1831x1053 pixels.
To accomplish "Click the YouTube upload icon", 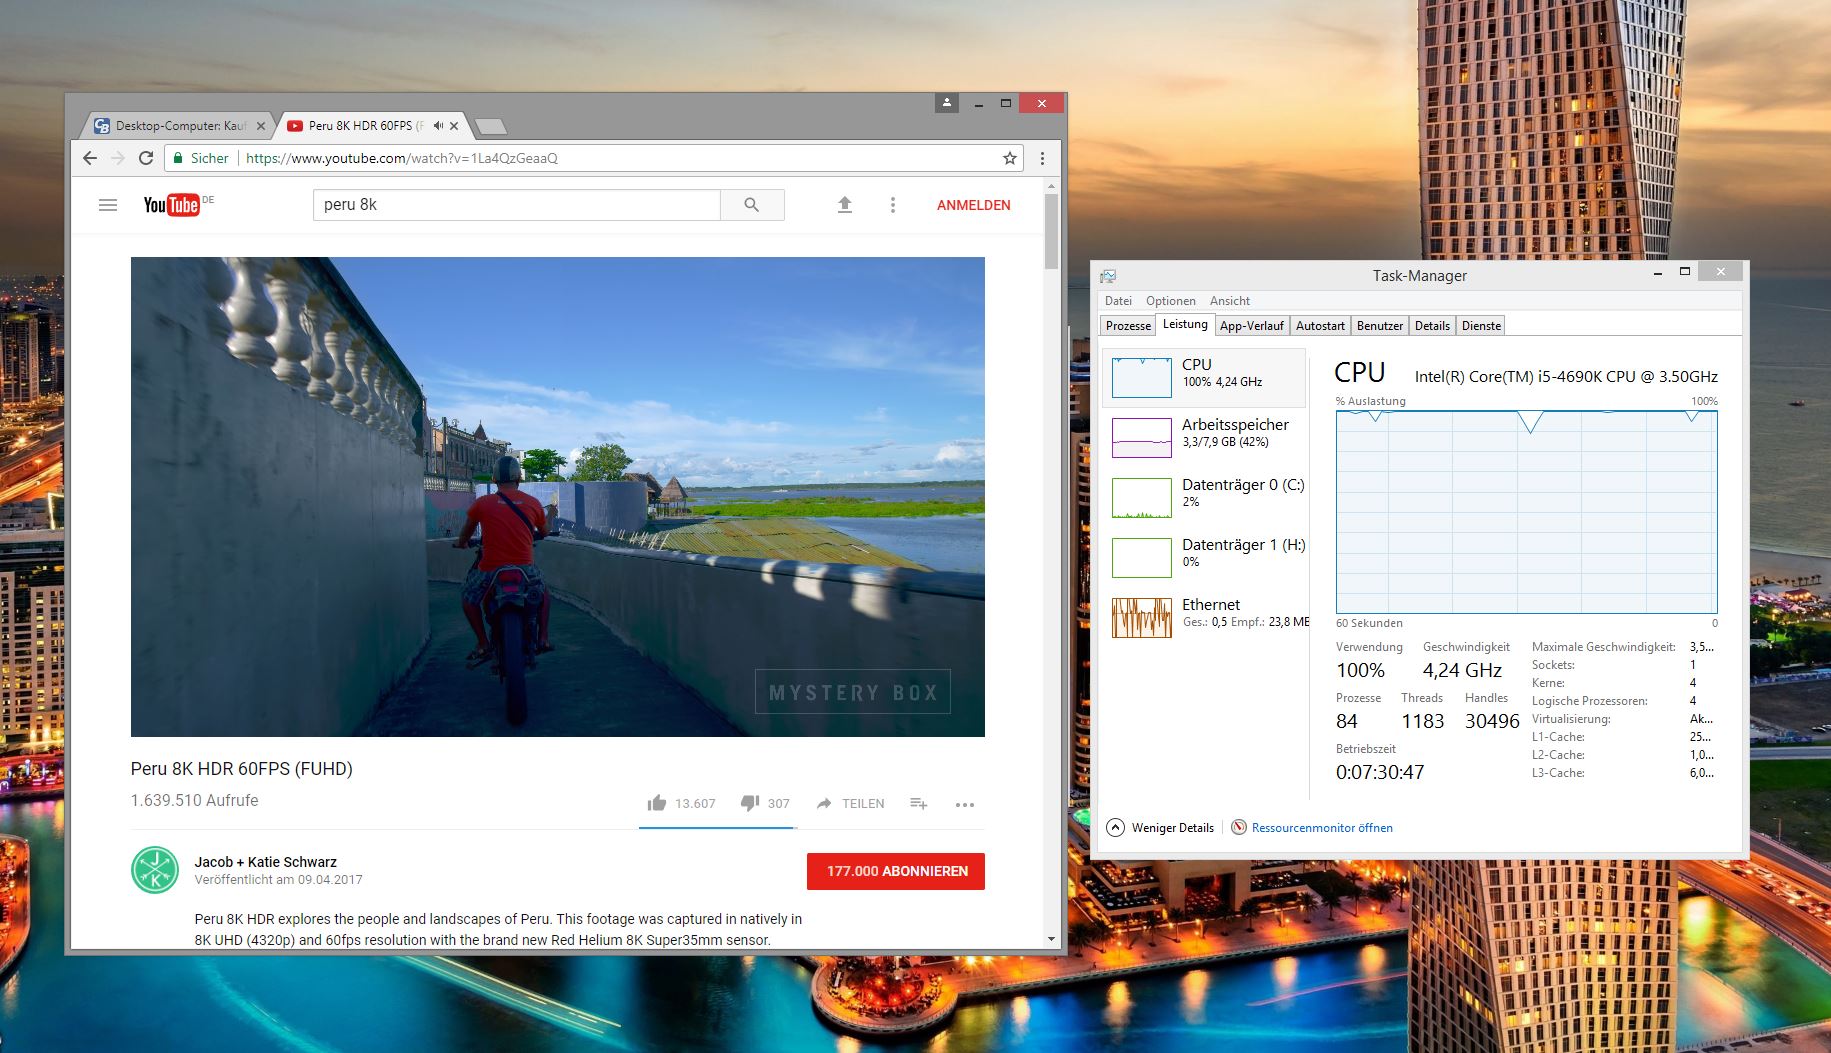I will pyautogui.click(x=845, y=205).
